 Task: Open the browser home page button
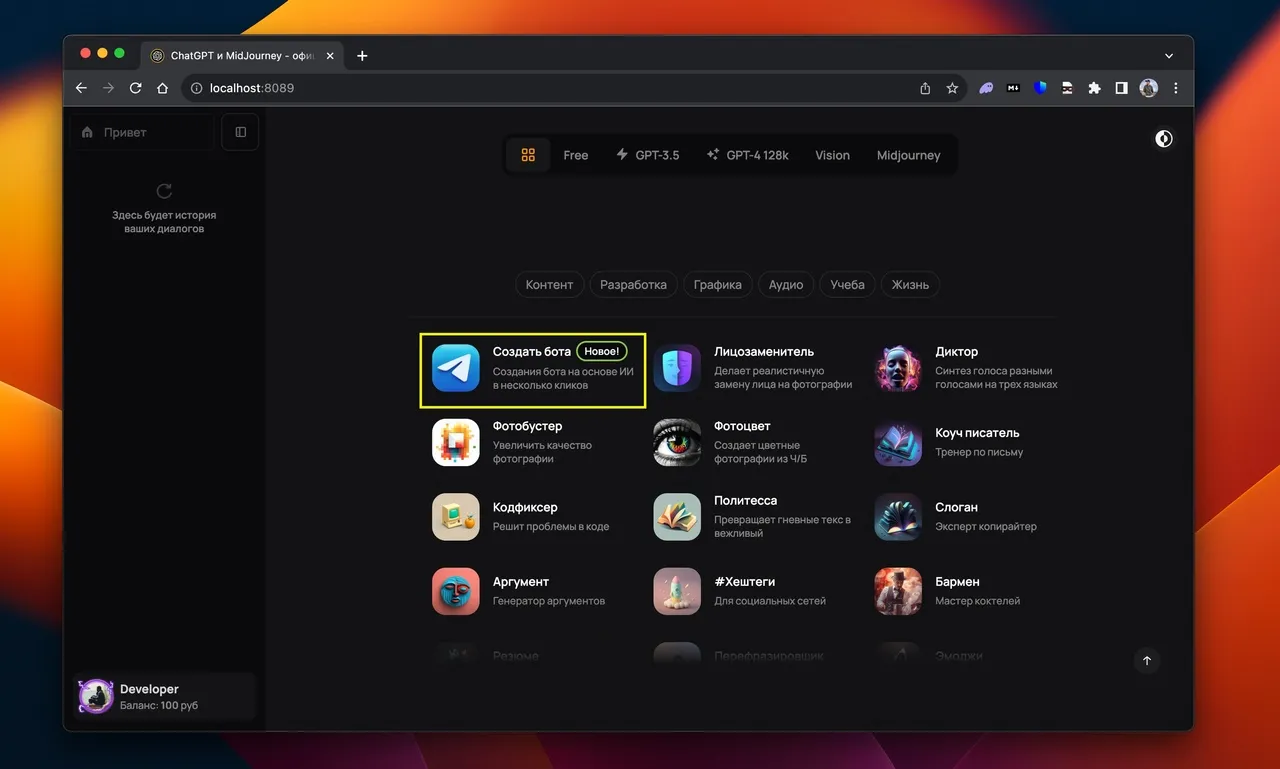163,88
